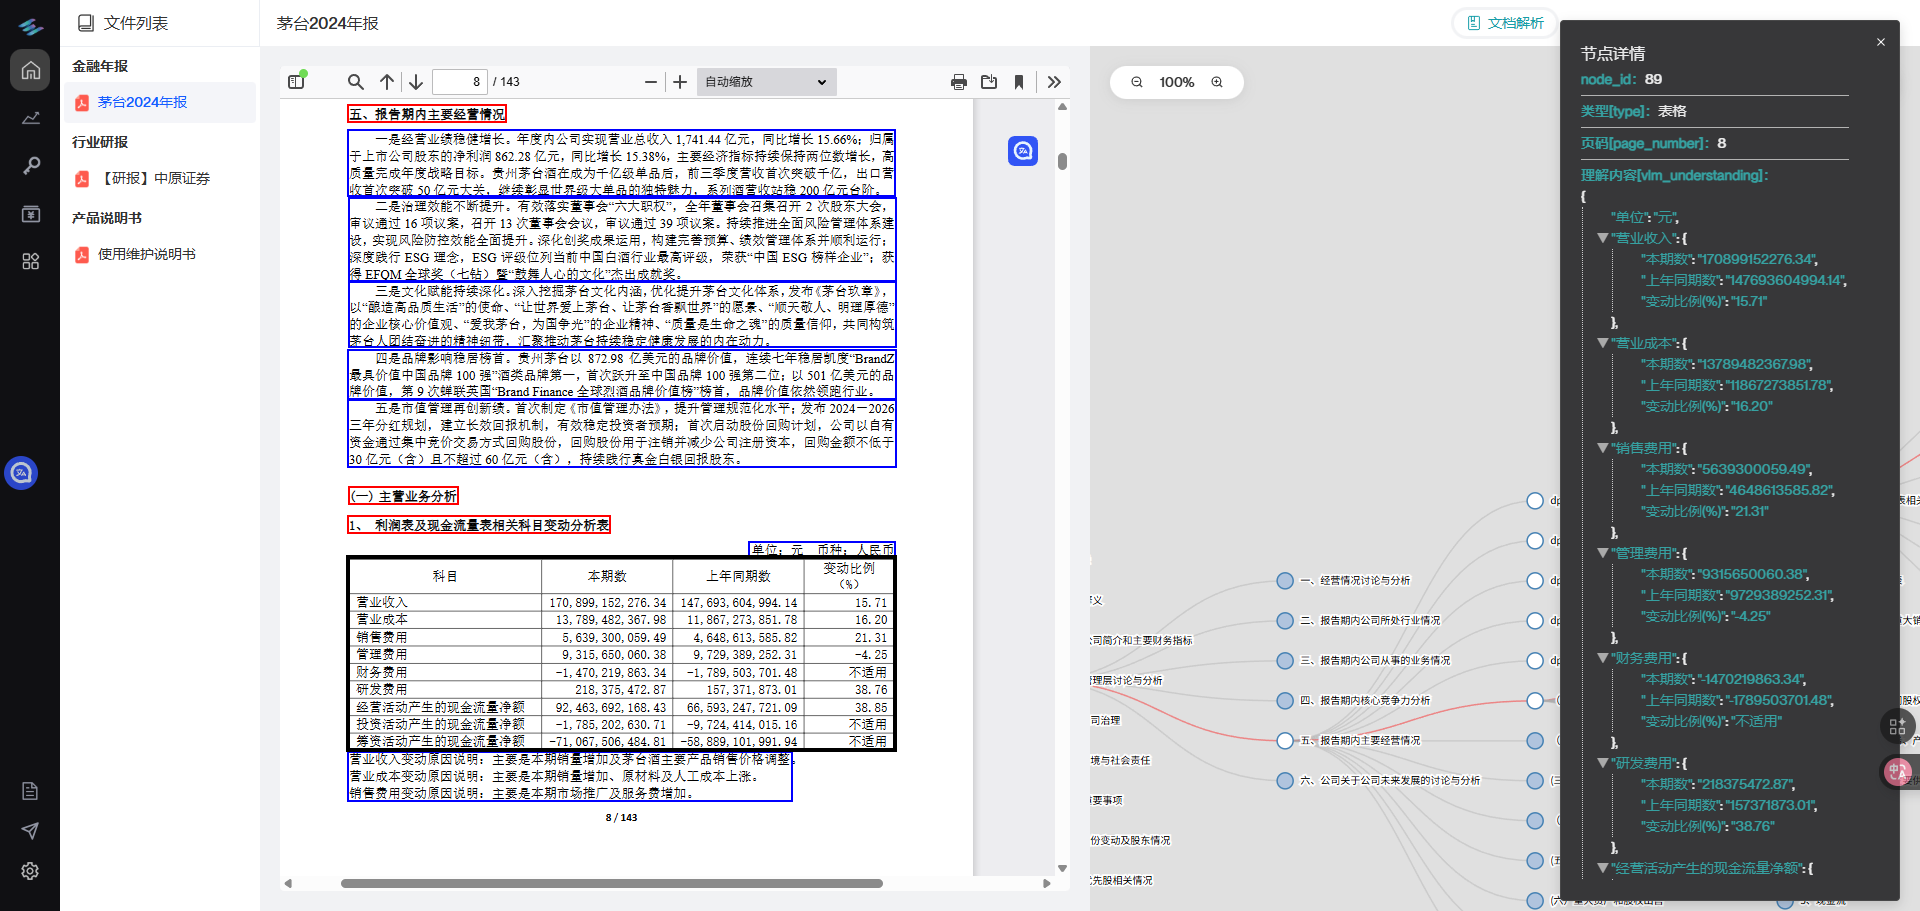Screen dimensions: 1920x911
Task: Open find-in-document search in PDF toolbar
Action: point(355,82)
